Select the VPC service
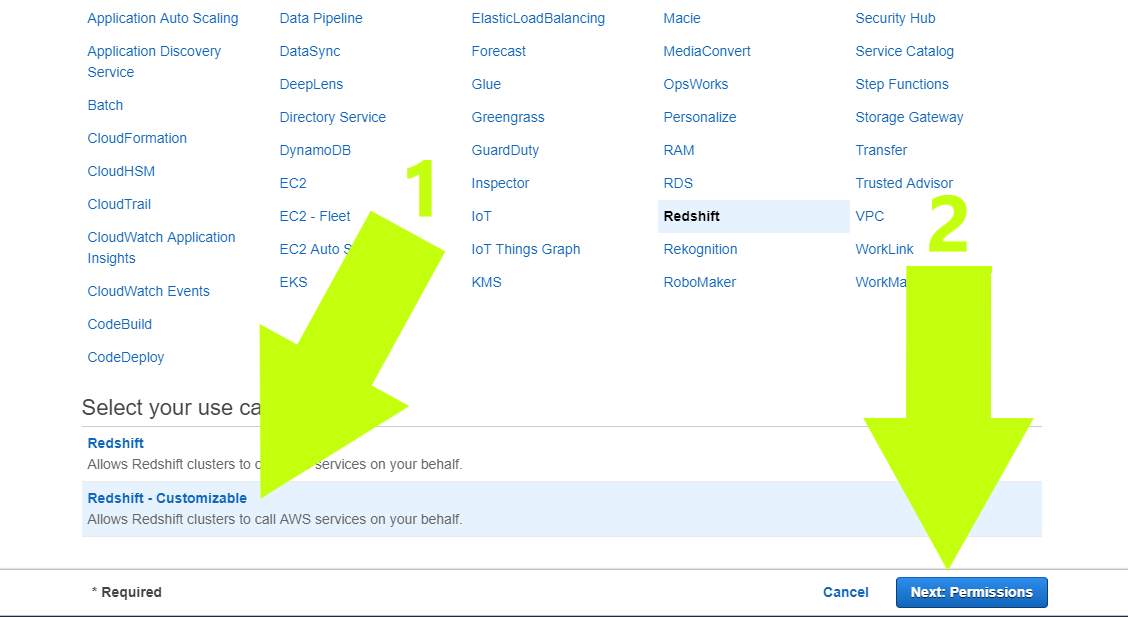Viewport: 1128px width, 617px height. pos(868,216)
